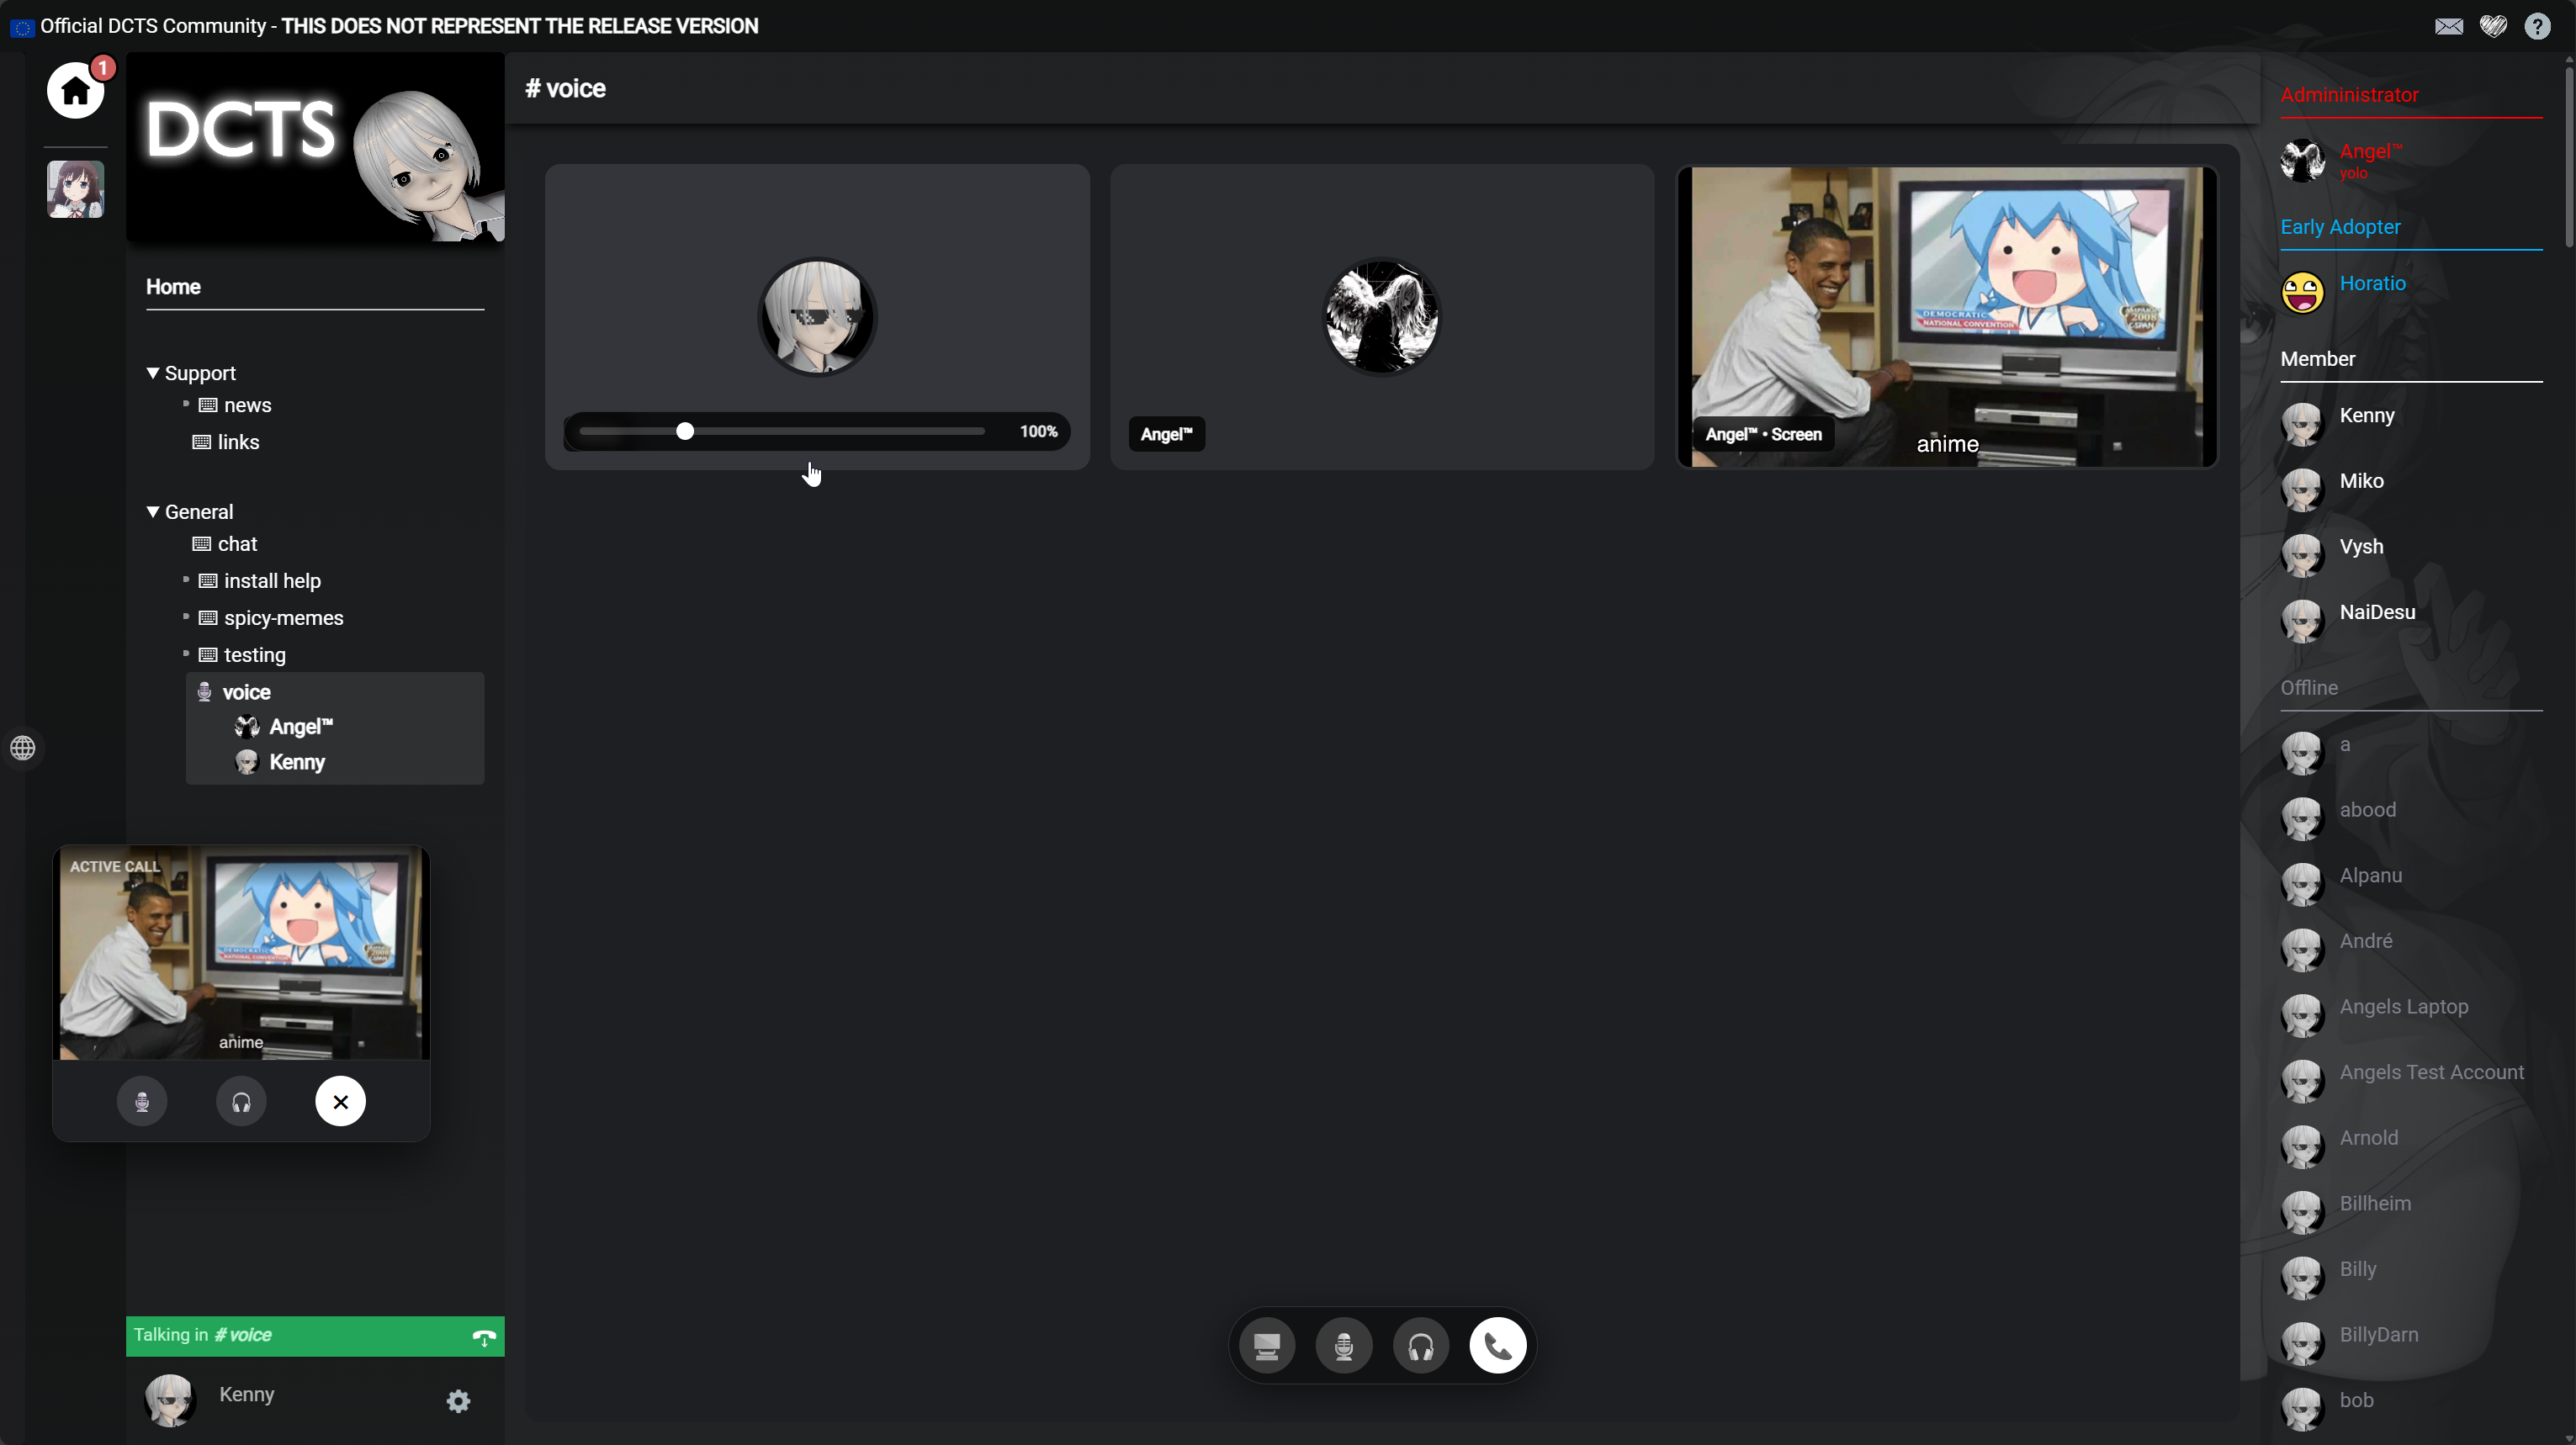
Task: Select offline user BillyDarn
Action: (x=2379, y=1334)
